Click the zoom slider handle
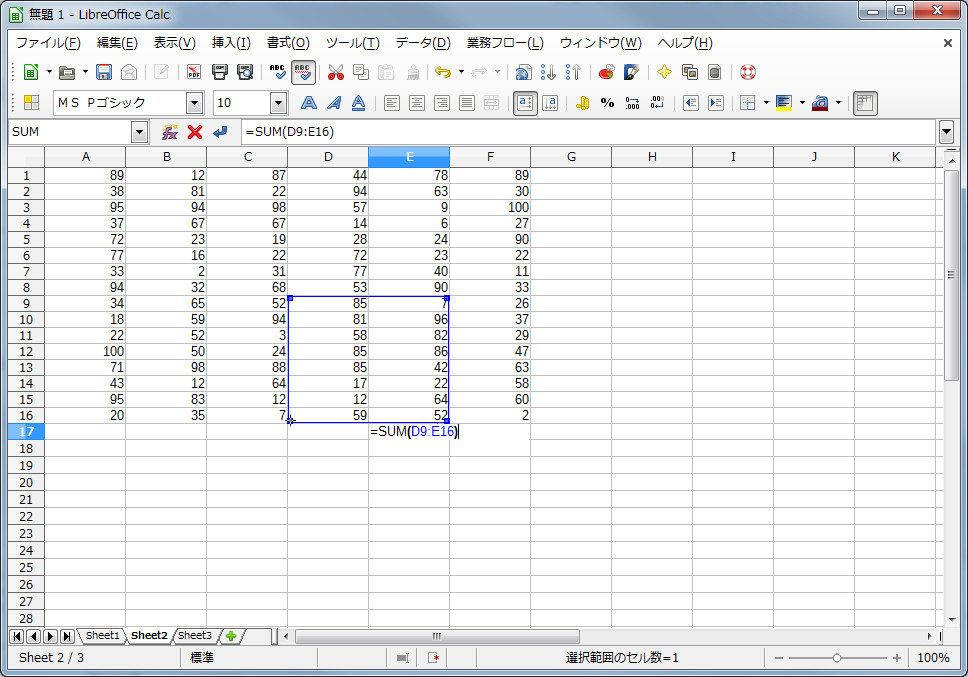The height and width of the screenshot is (677, 968). (x=837, y=658)
